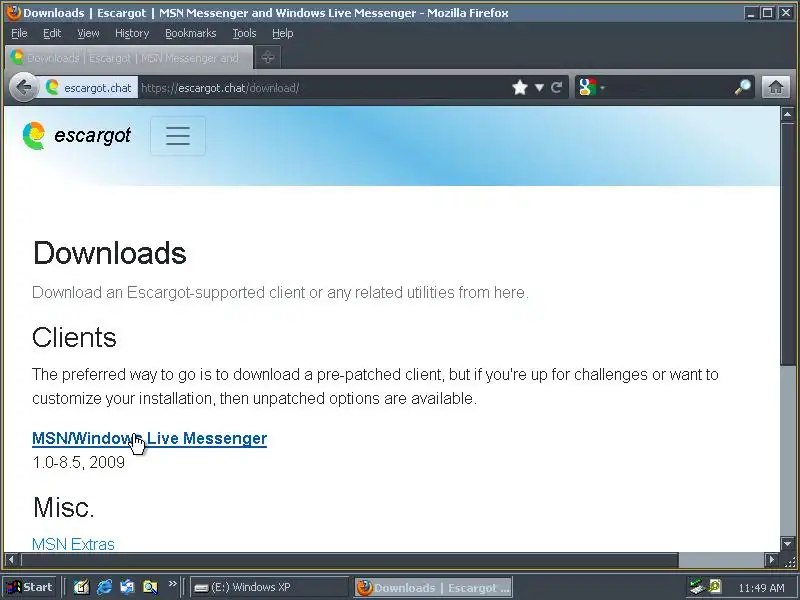Viewport: 800px width, 600px height.
Task: Click the first Quick Launch icon
Action: pyautogui.click(x=81, y=587)
